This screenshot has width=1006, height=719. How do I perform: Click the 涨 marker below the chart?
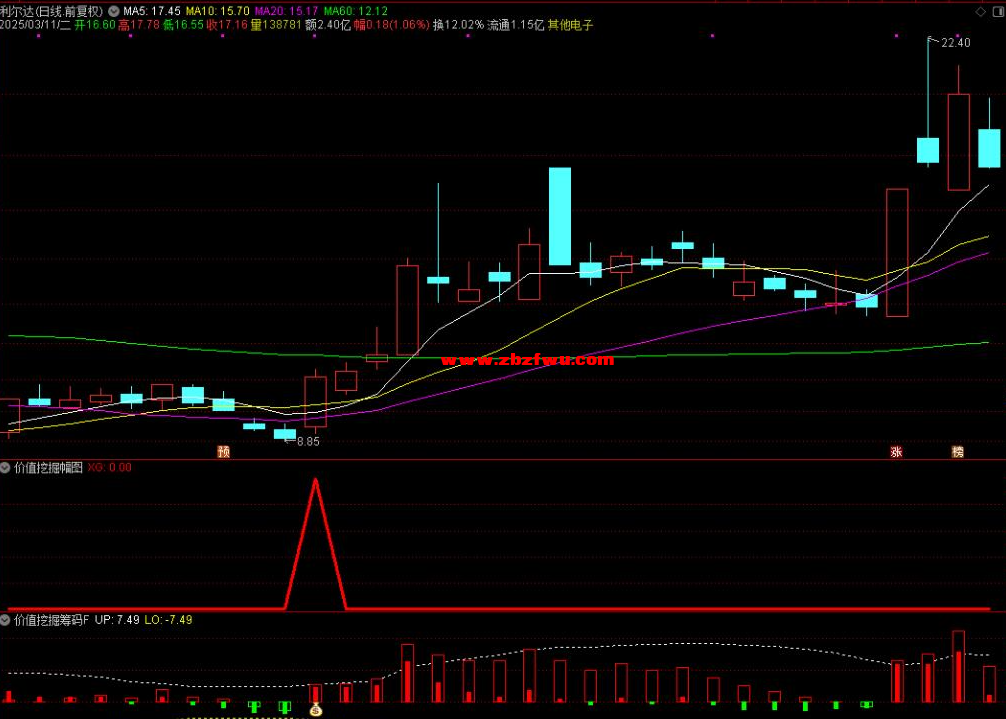click(896, 452)
